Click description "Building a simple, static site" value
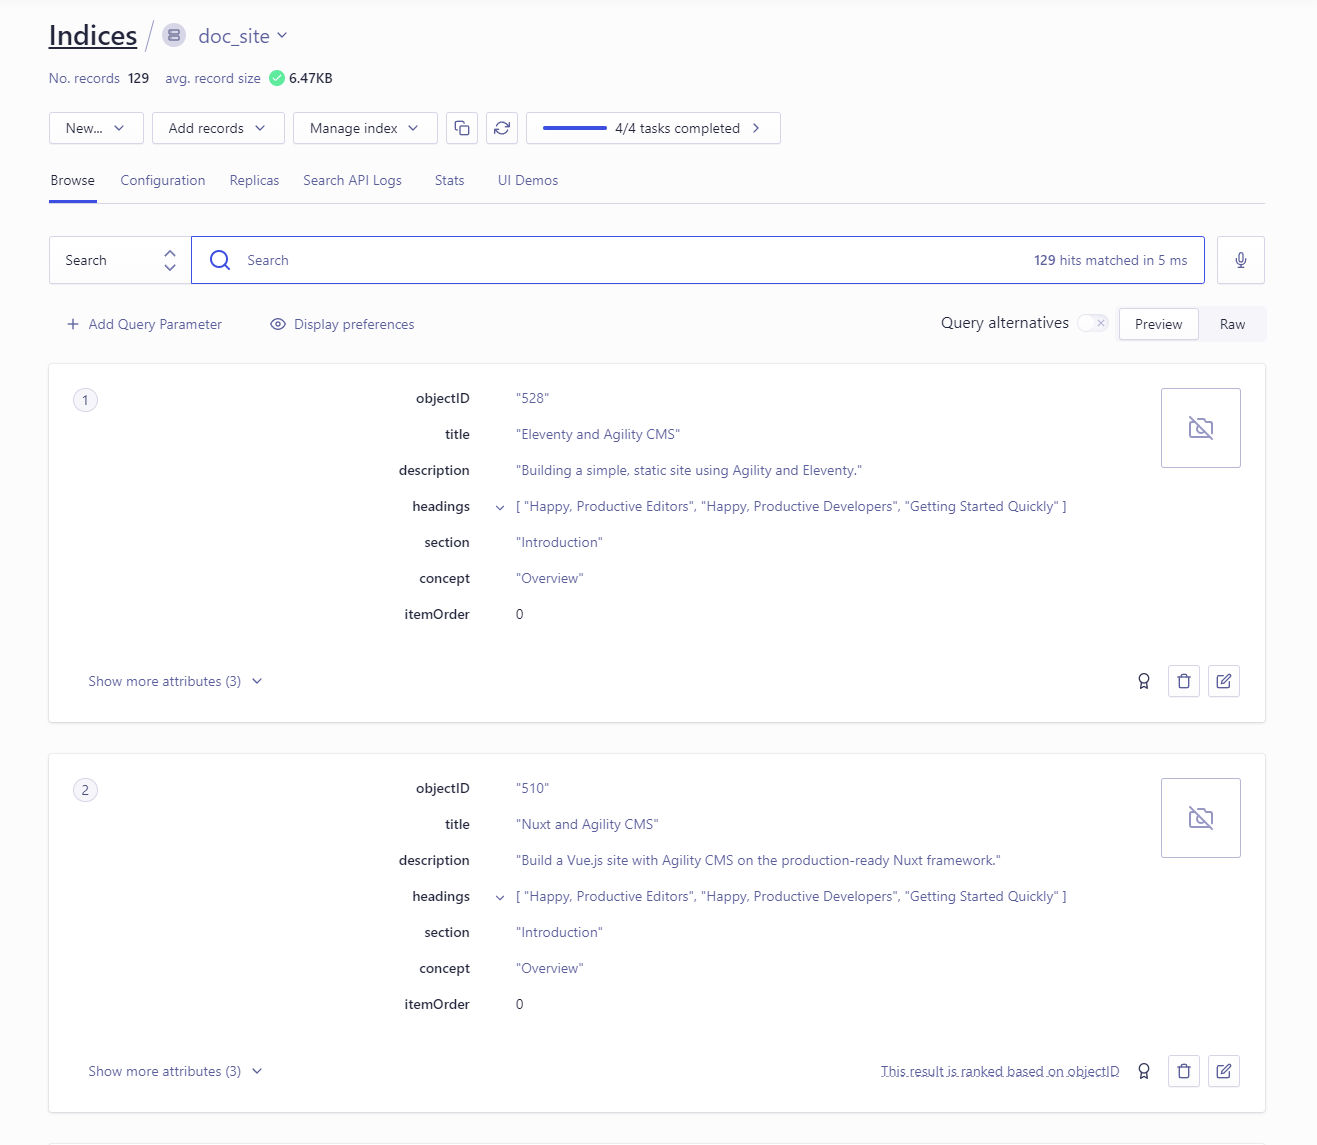This screenshot has height=1145, width=1317. point(689,470)
